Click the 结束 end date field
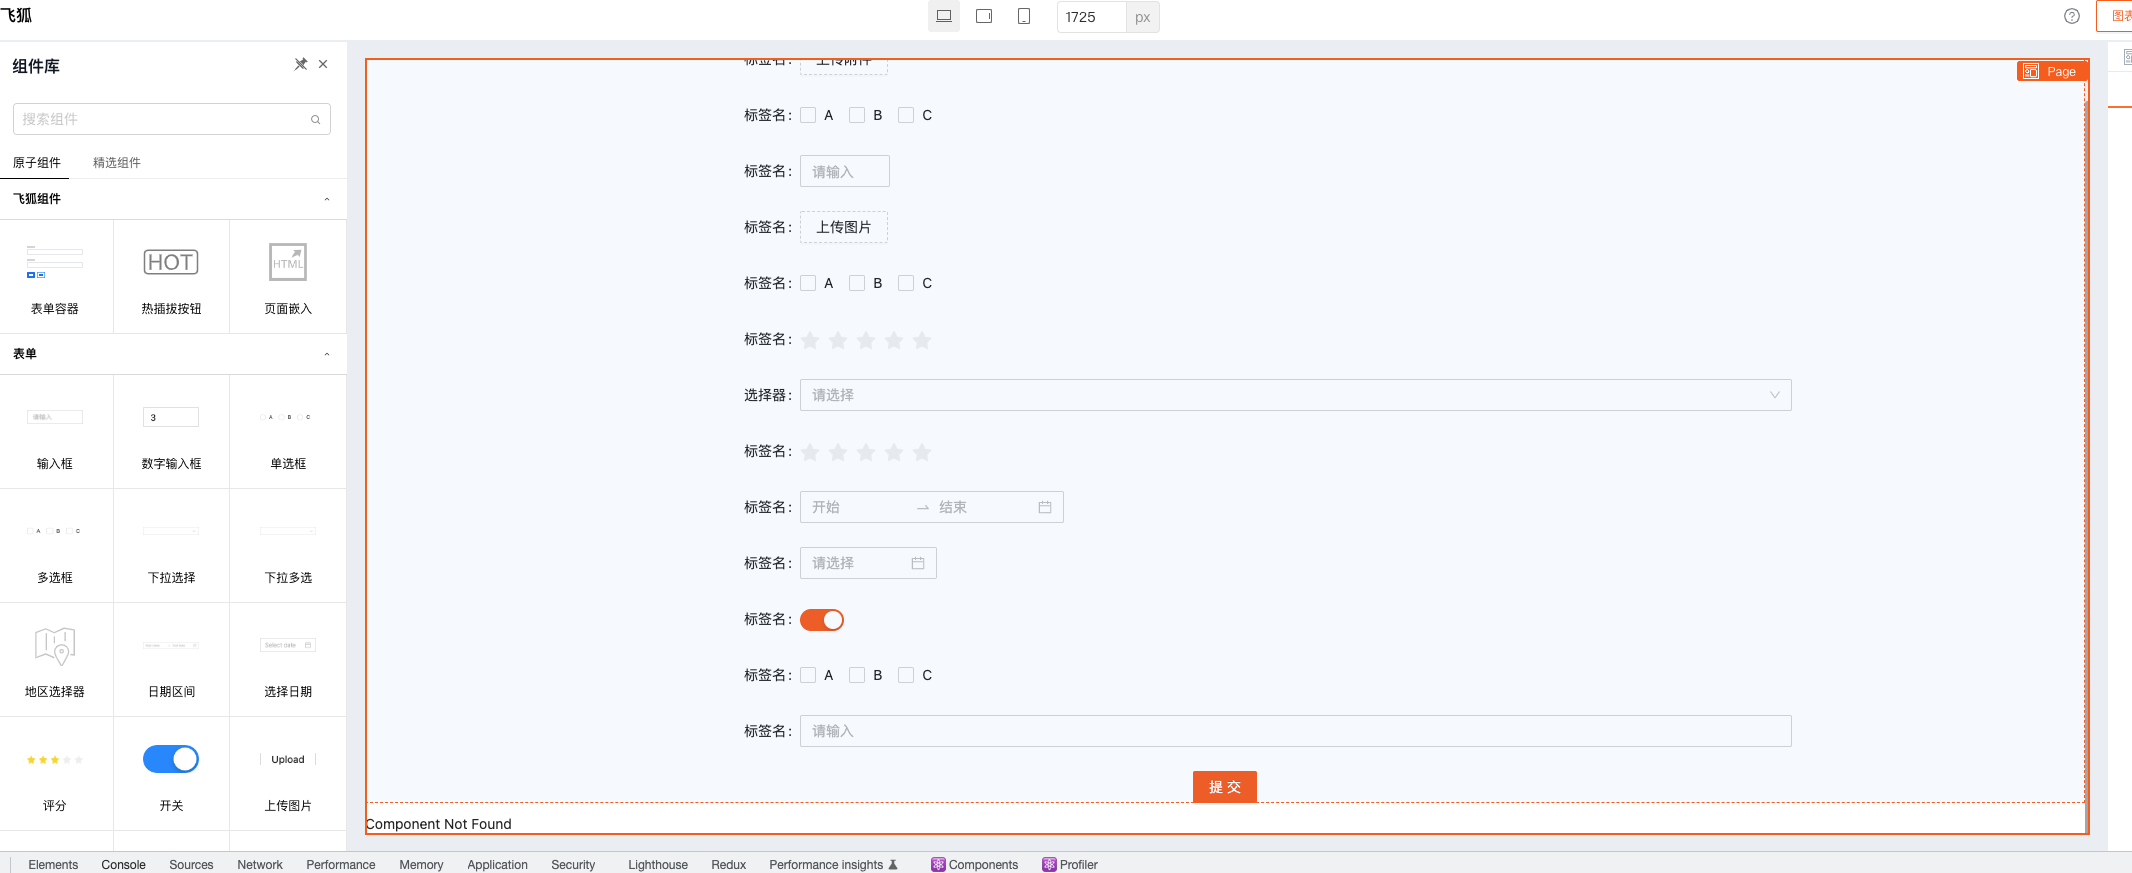 coord(980,507)
